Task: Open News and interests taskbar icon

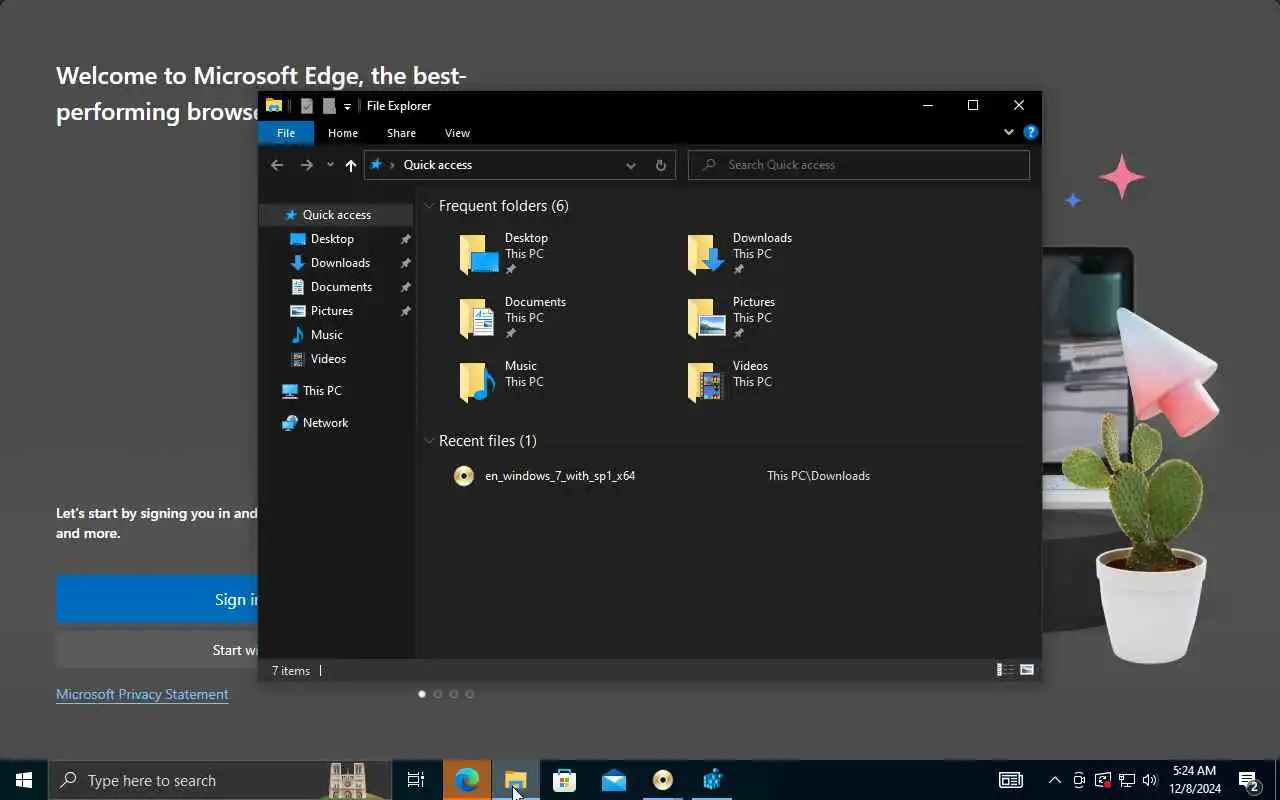Action: click(x=1011, y=780)
